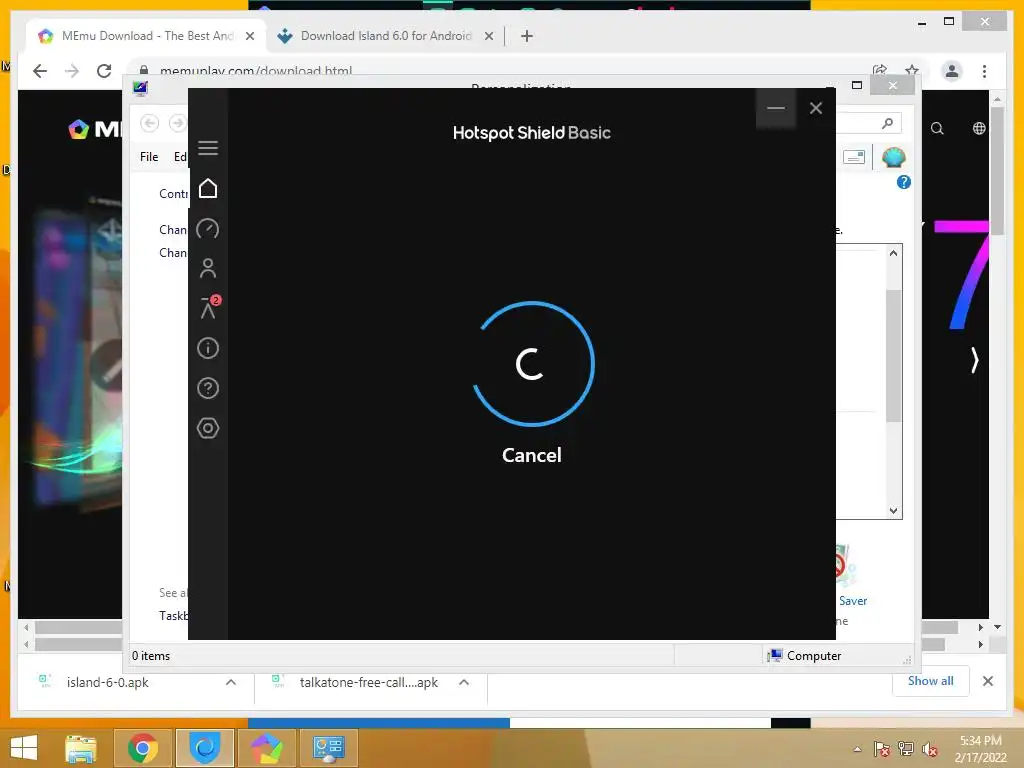This screenshot has height=768, width=1024.
Task: Expand options for island-6-0.apk download
Action: coord(231,682)
